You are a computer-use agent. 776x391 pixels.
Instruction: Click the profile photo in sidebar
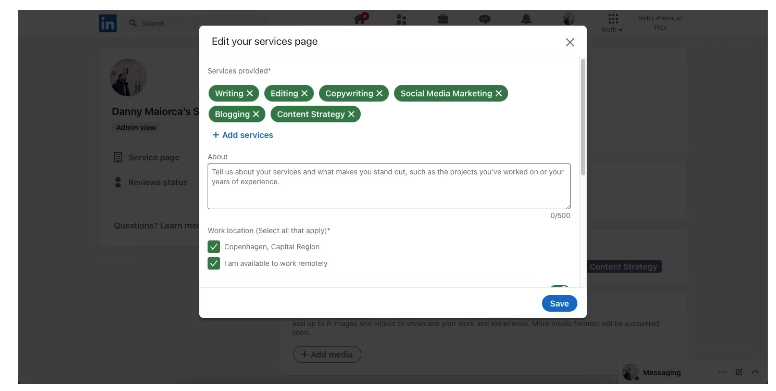pyautogui.click(x=128, y=78)
